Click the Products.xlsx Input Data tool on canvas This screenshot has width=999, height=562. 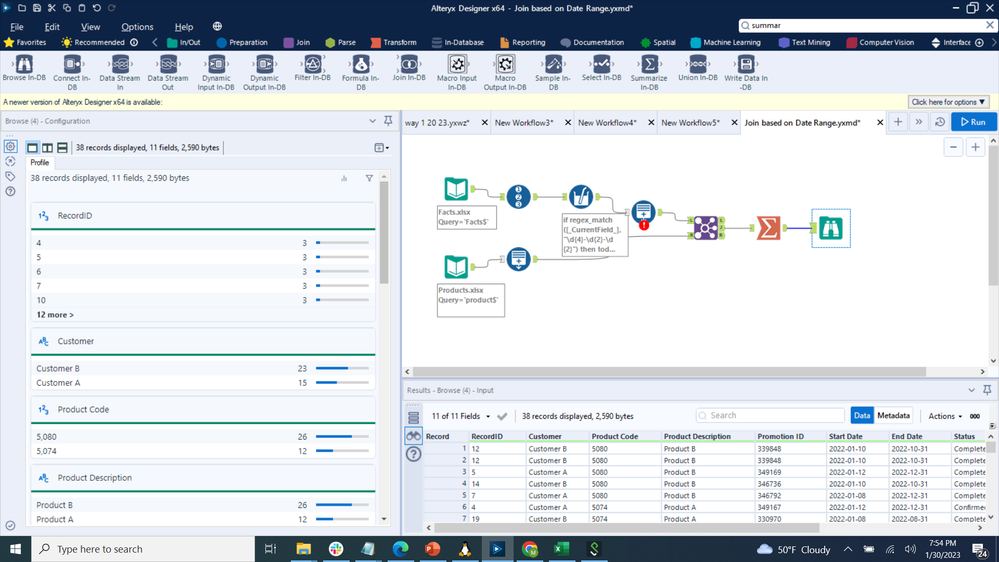456,267
